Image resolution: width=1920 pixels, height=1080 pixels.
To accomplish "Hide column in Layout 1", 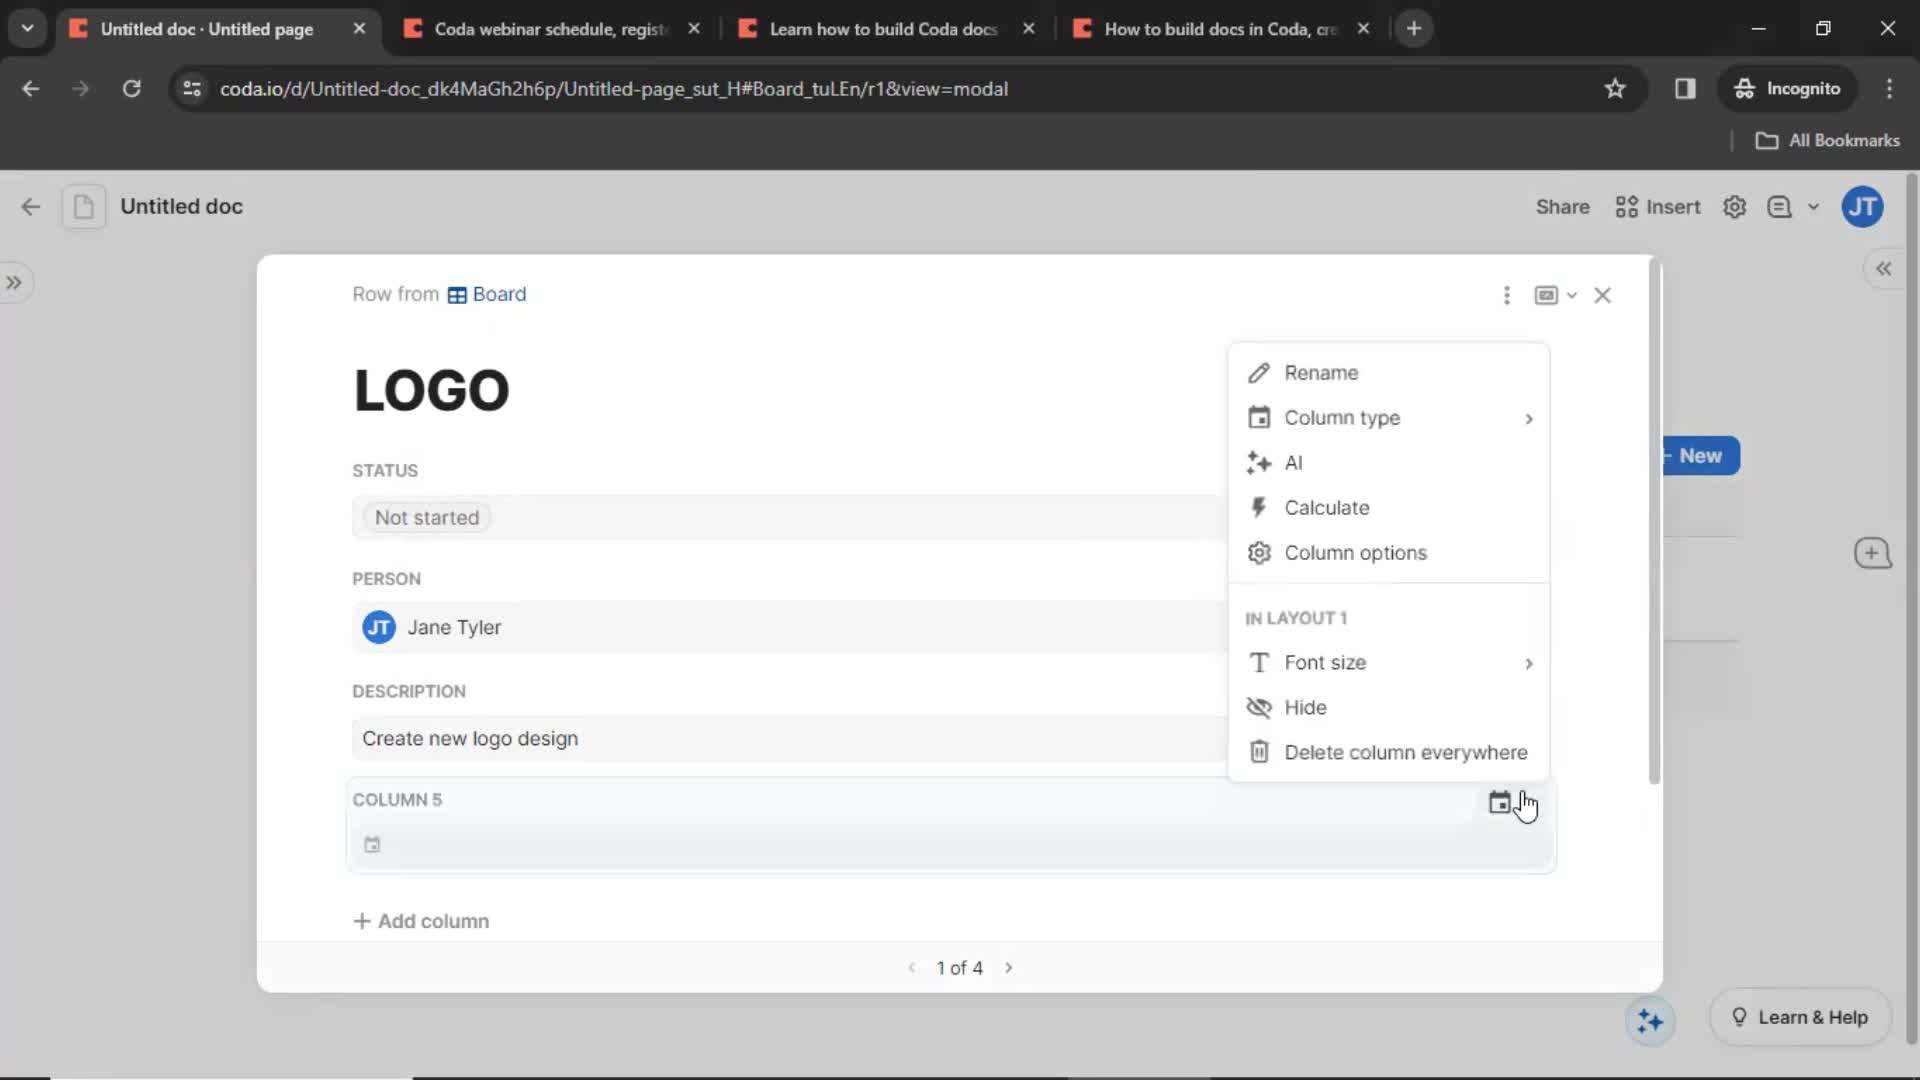I will click(1305, 707).
